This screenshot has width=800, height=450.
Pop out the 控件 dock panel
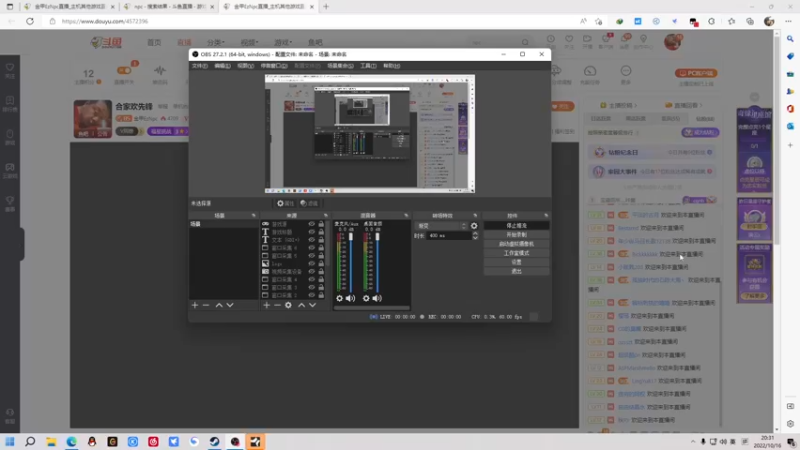546,216
